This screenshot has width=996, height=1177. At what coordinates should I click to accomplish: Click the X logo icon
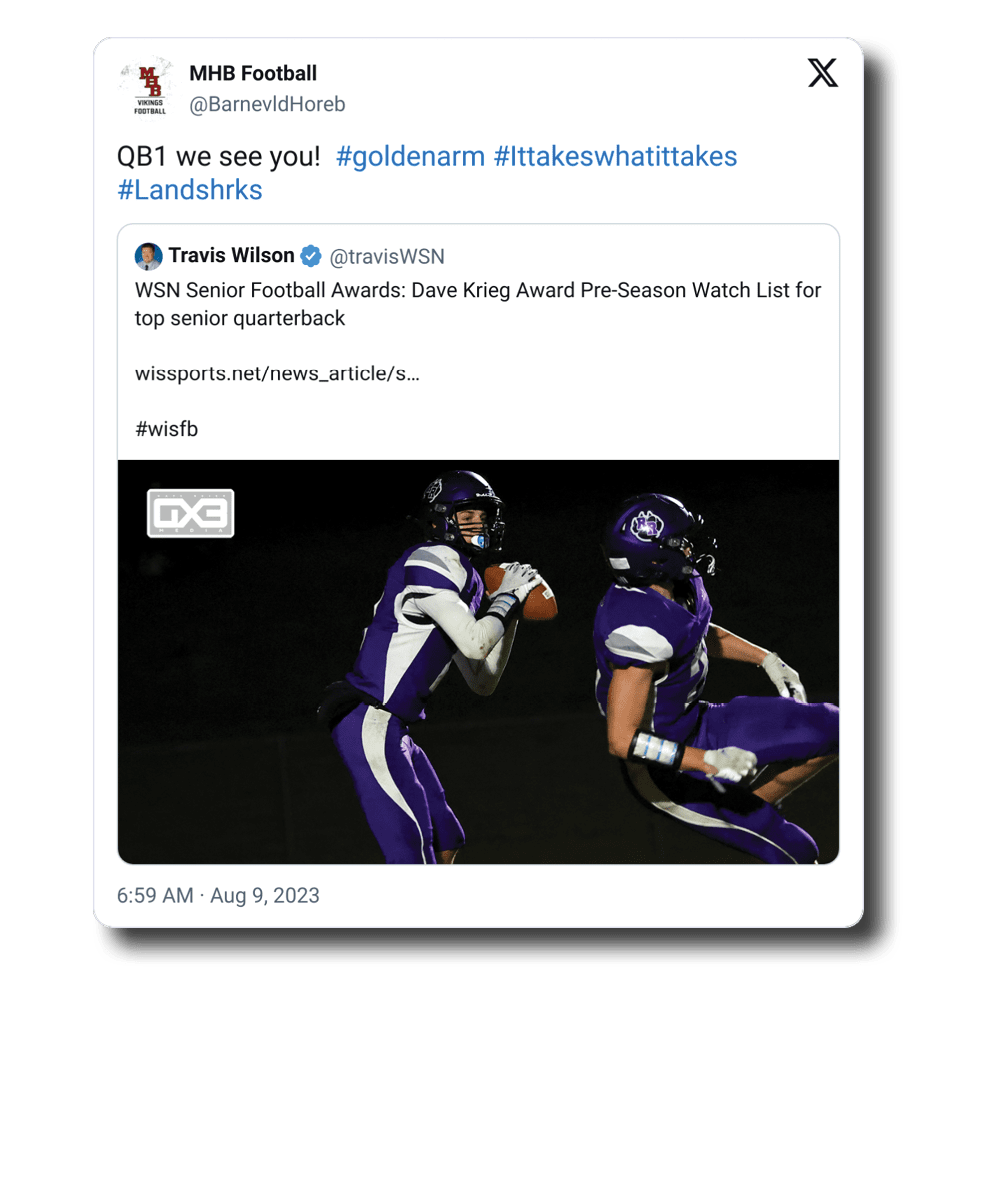pos(823,73)
